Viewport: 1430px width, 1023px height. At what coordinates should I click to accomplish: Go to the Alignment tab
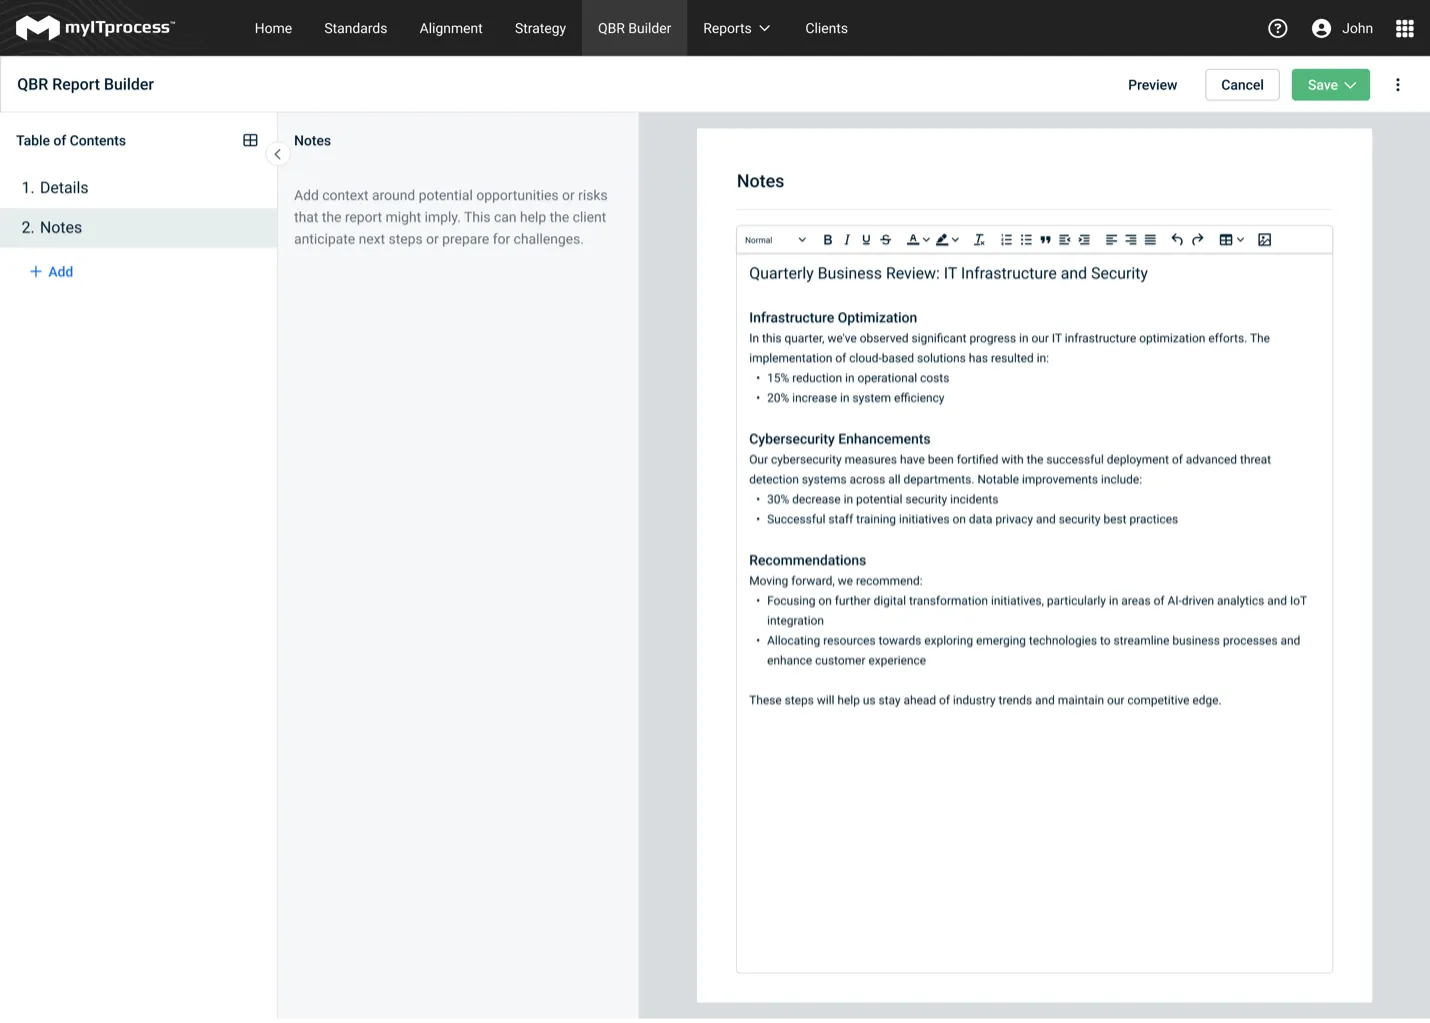point(450,28)
